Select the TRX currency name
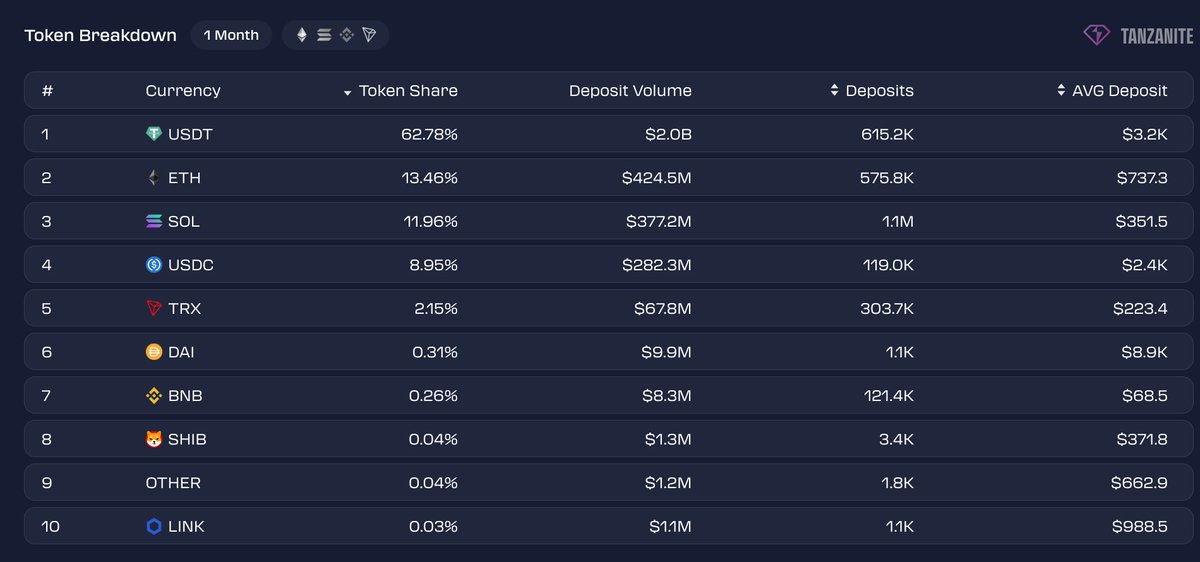Image resolution: width=1200 pixels, height=562 pixels. 184,309
